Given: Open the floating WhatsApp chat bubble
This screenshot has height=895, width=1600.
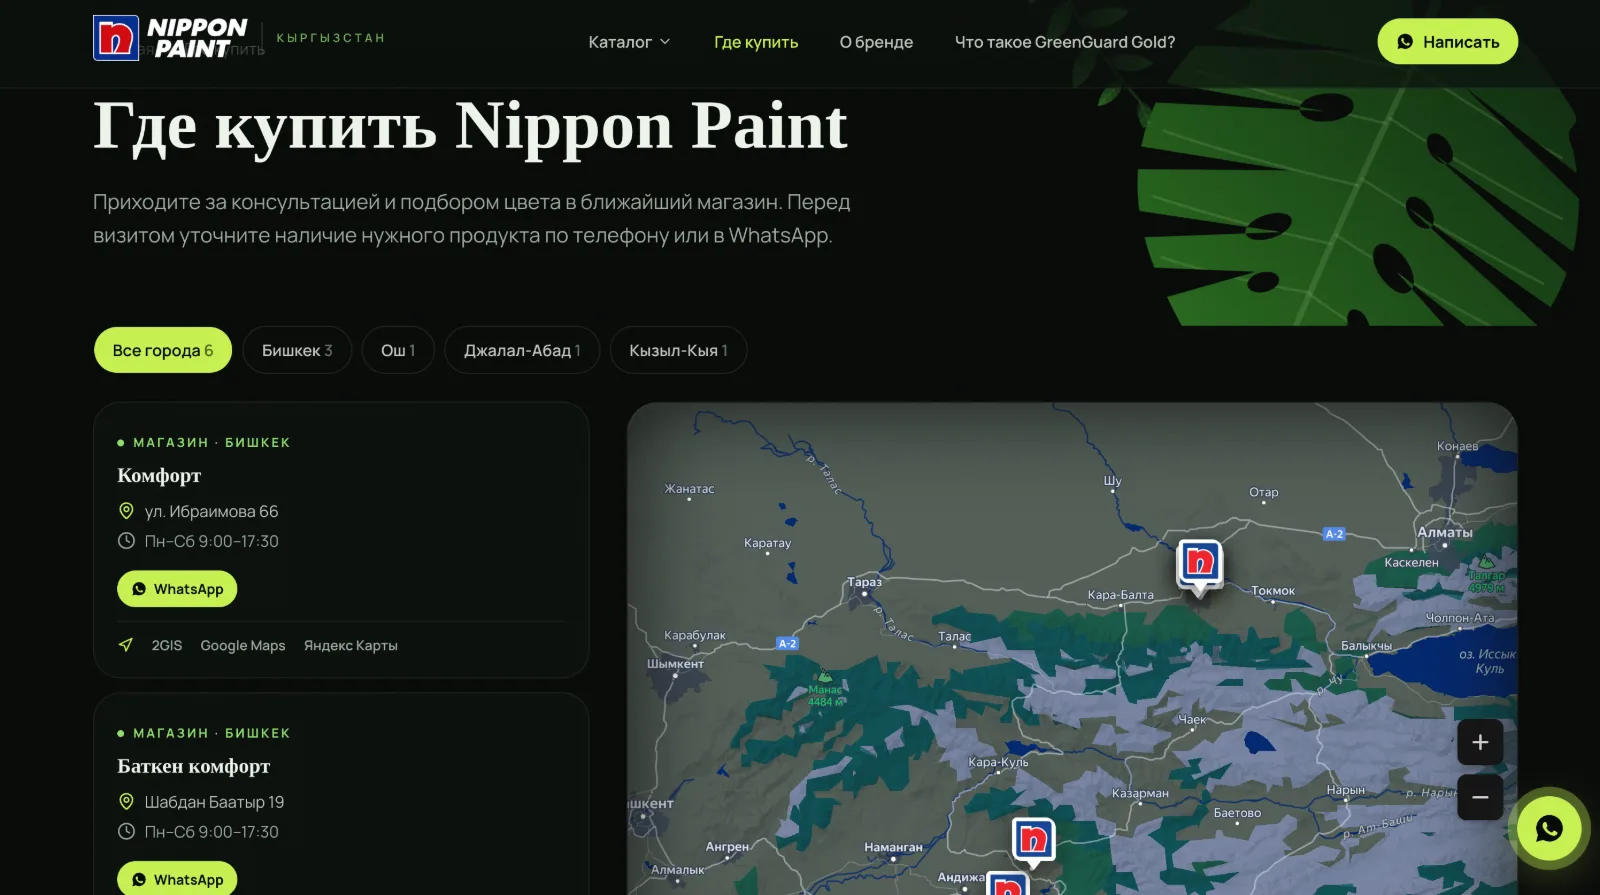Looking at the screenshot, I should pos(1549,828).
